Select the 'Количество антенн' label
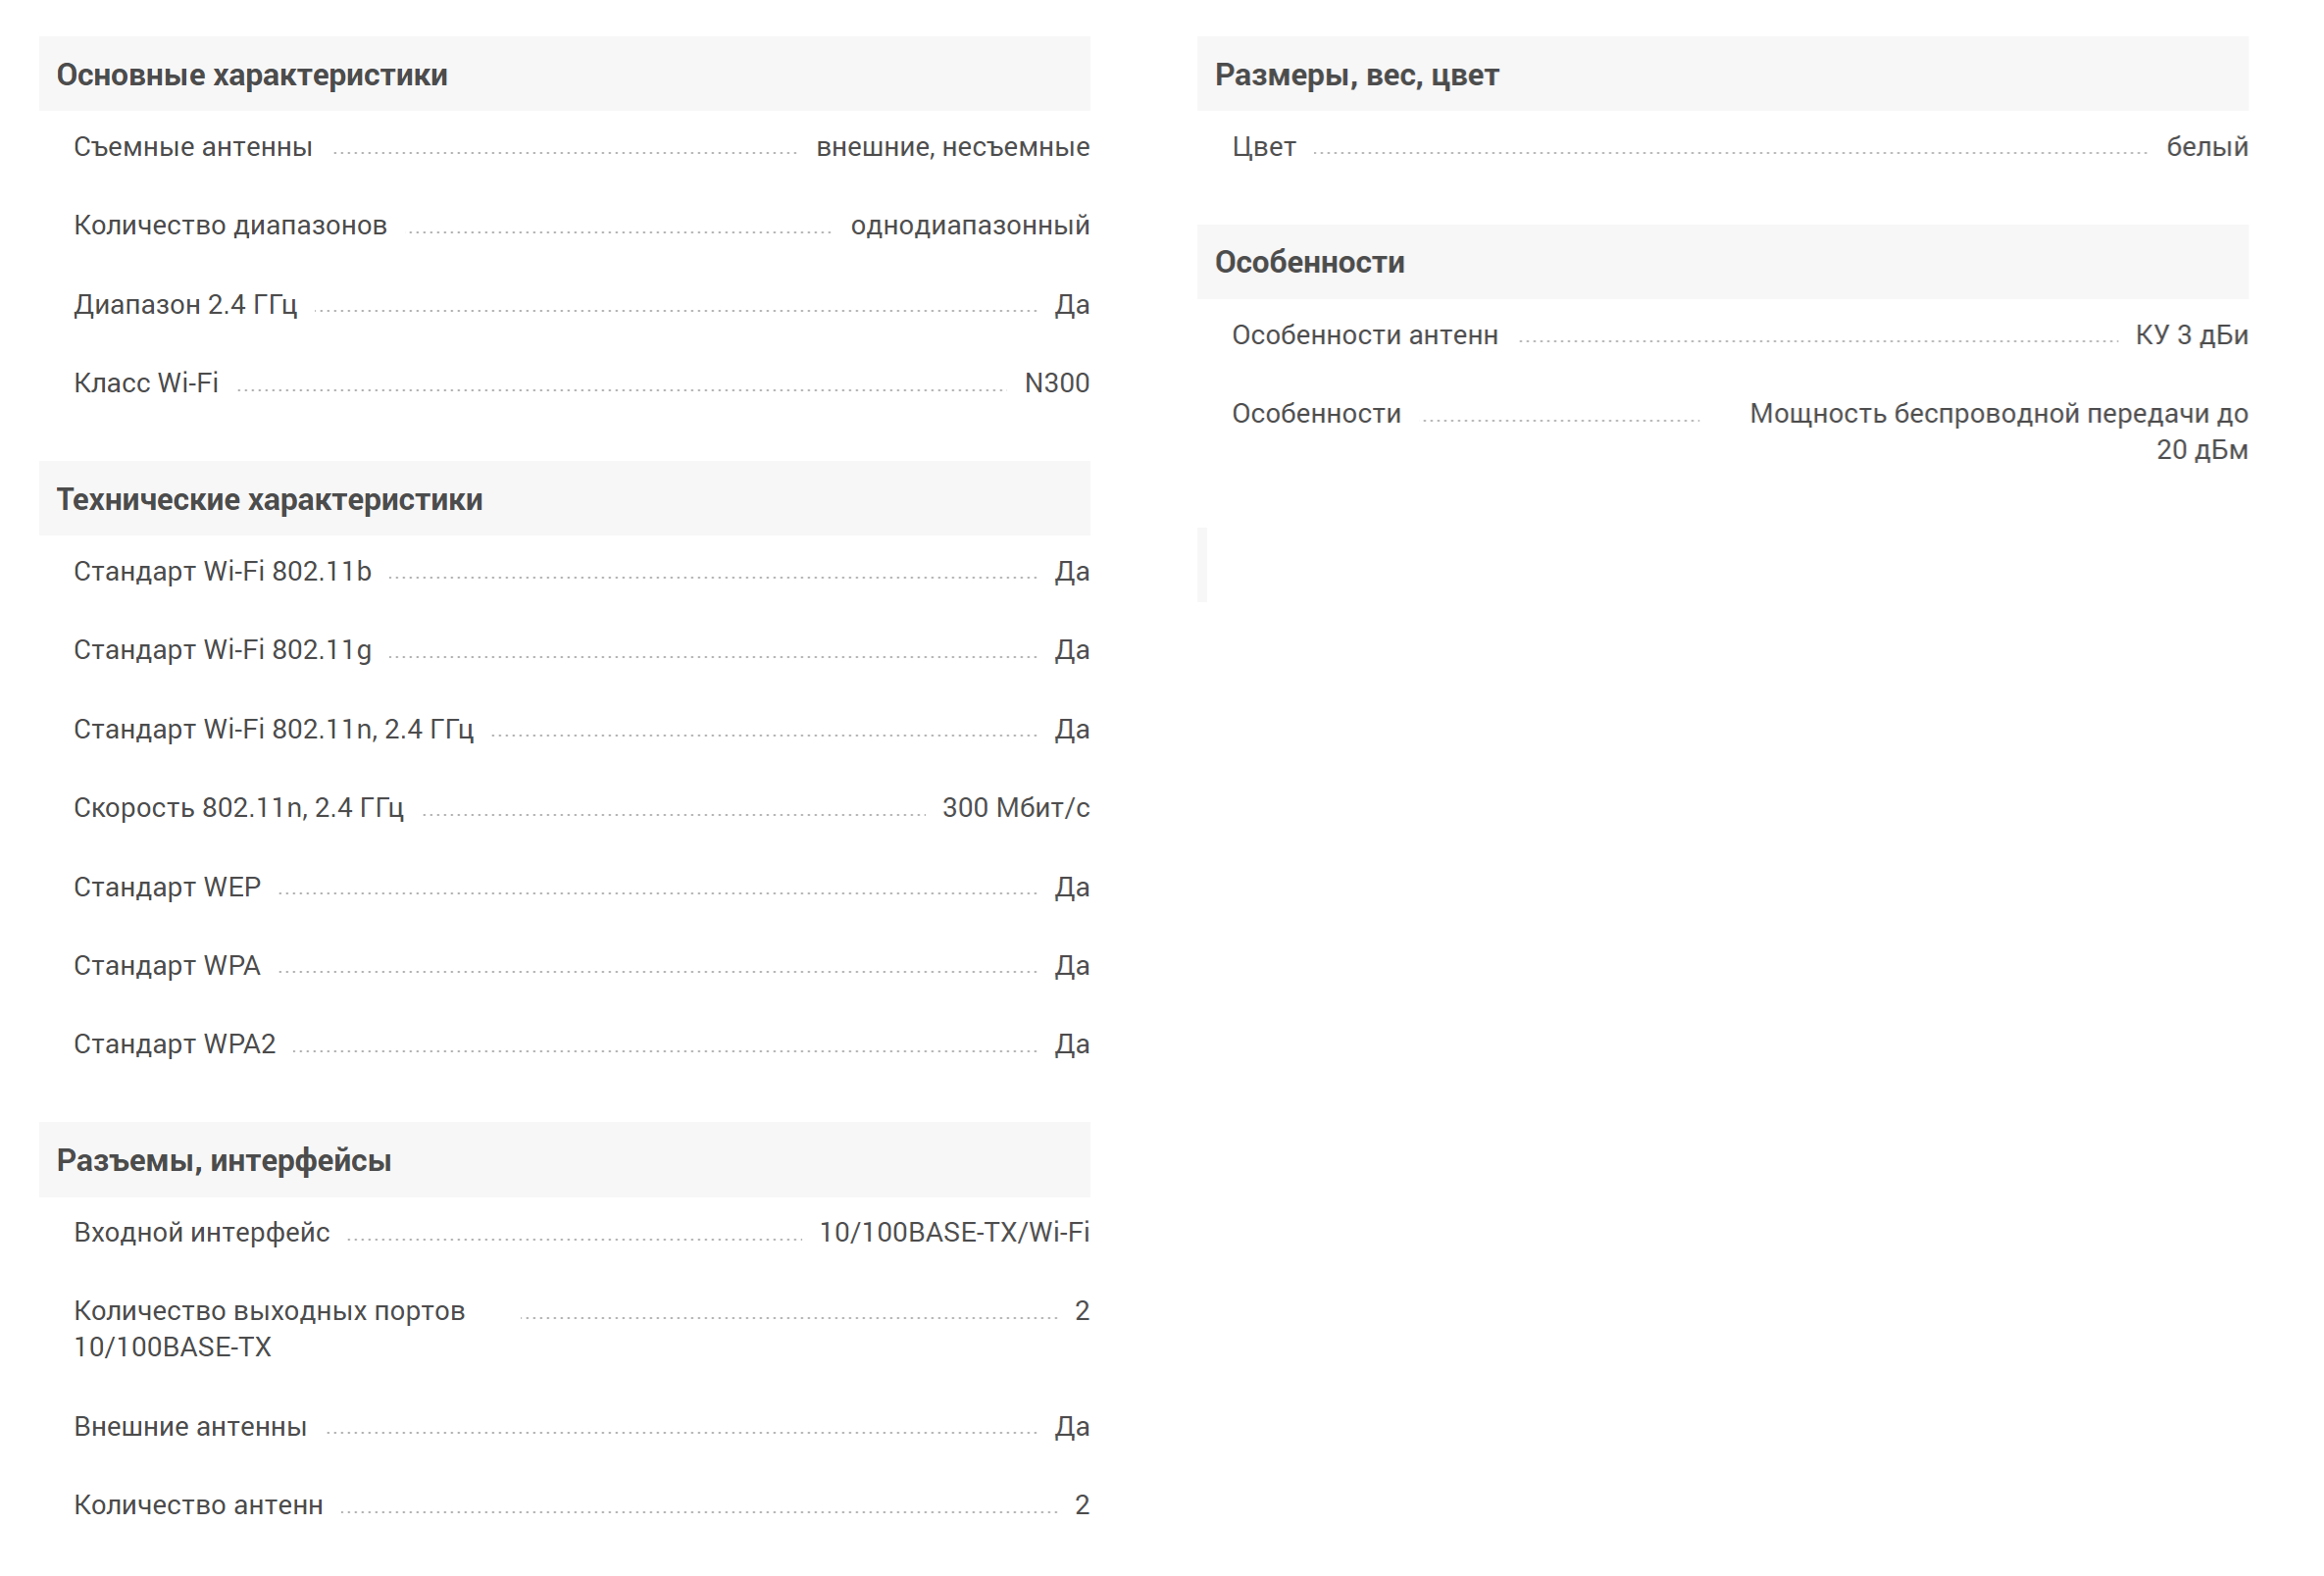This screenshot has height=1576, width=2324. pos(198,1505)
